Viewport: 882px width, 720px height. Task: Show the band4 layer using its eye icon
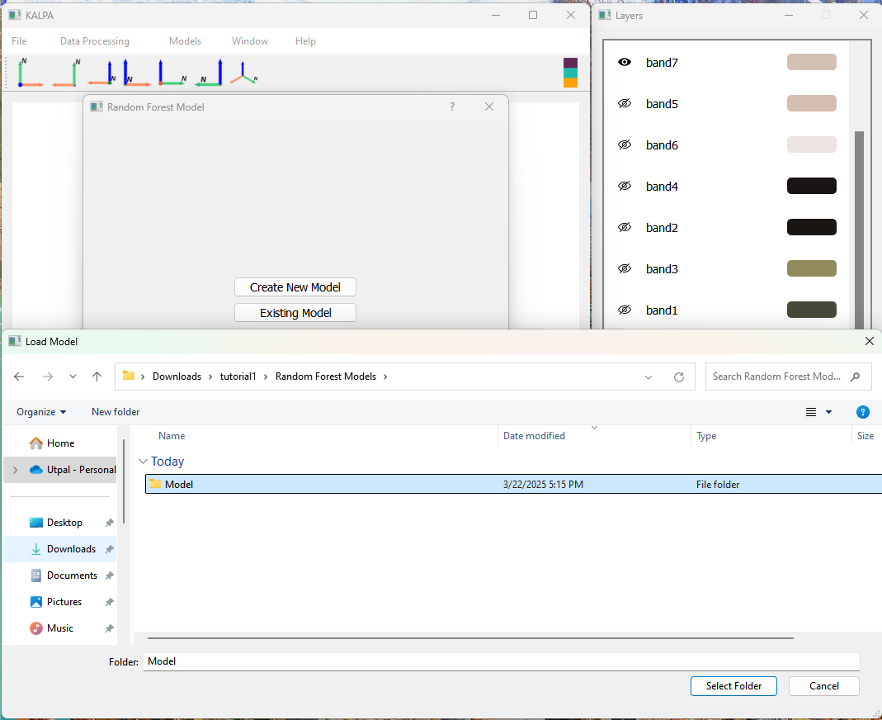(x=624, y=186)
